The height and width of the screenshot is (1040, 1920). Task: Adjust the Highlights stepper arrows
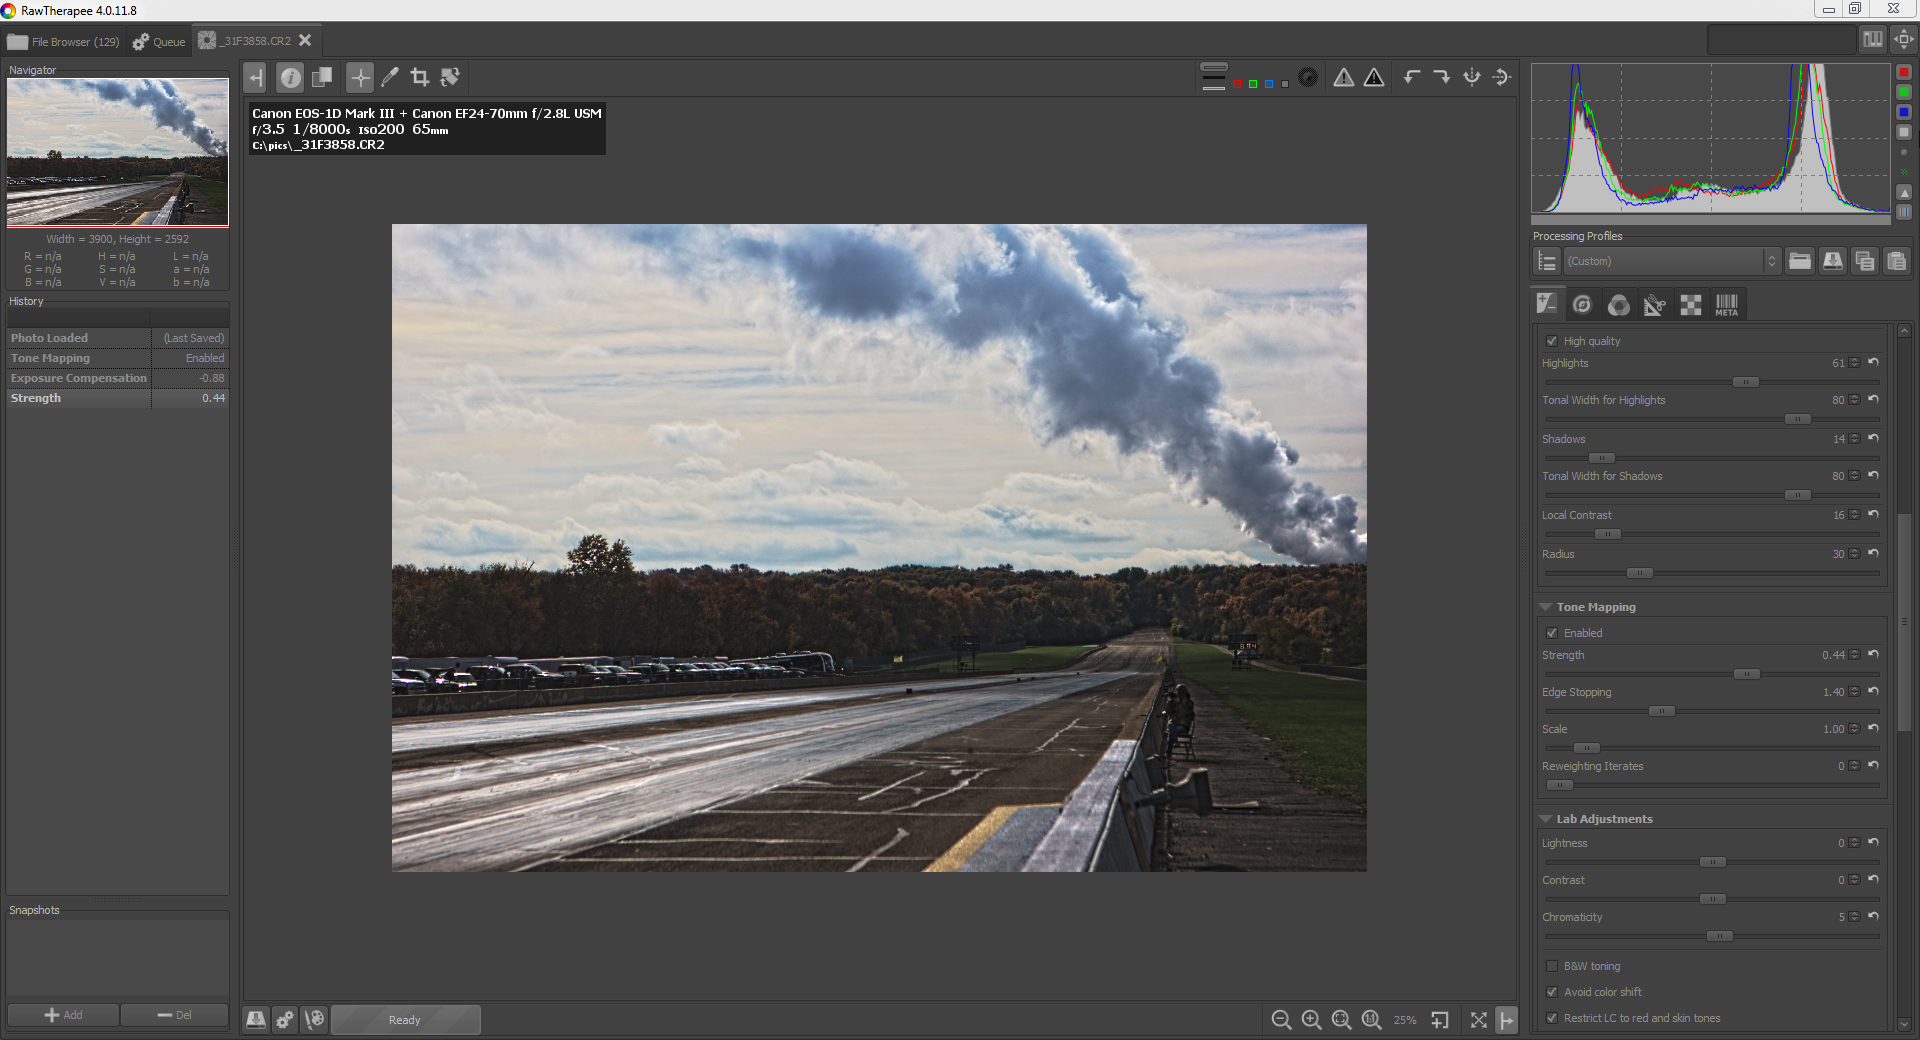point(1855,363)
